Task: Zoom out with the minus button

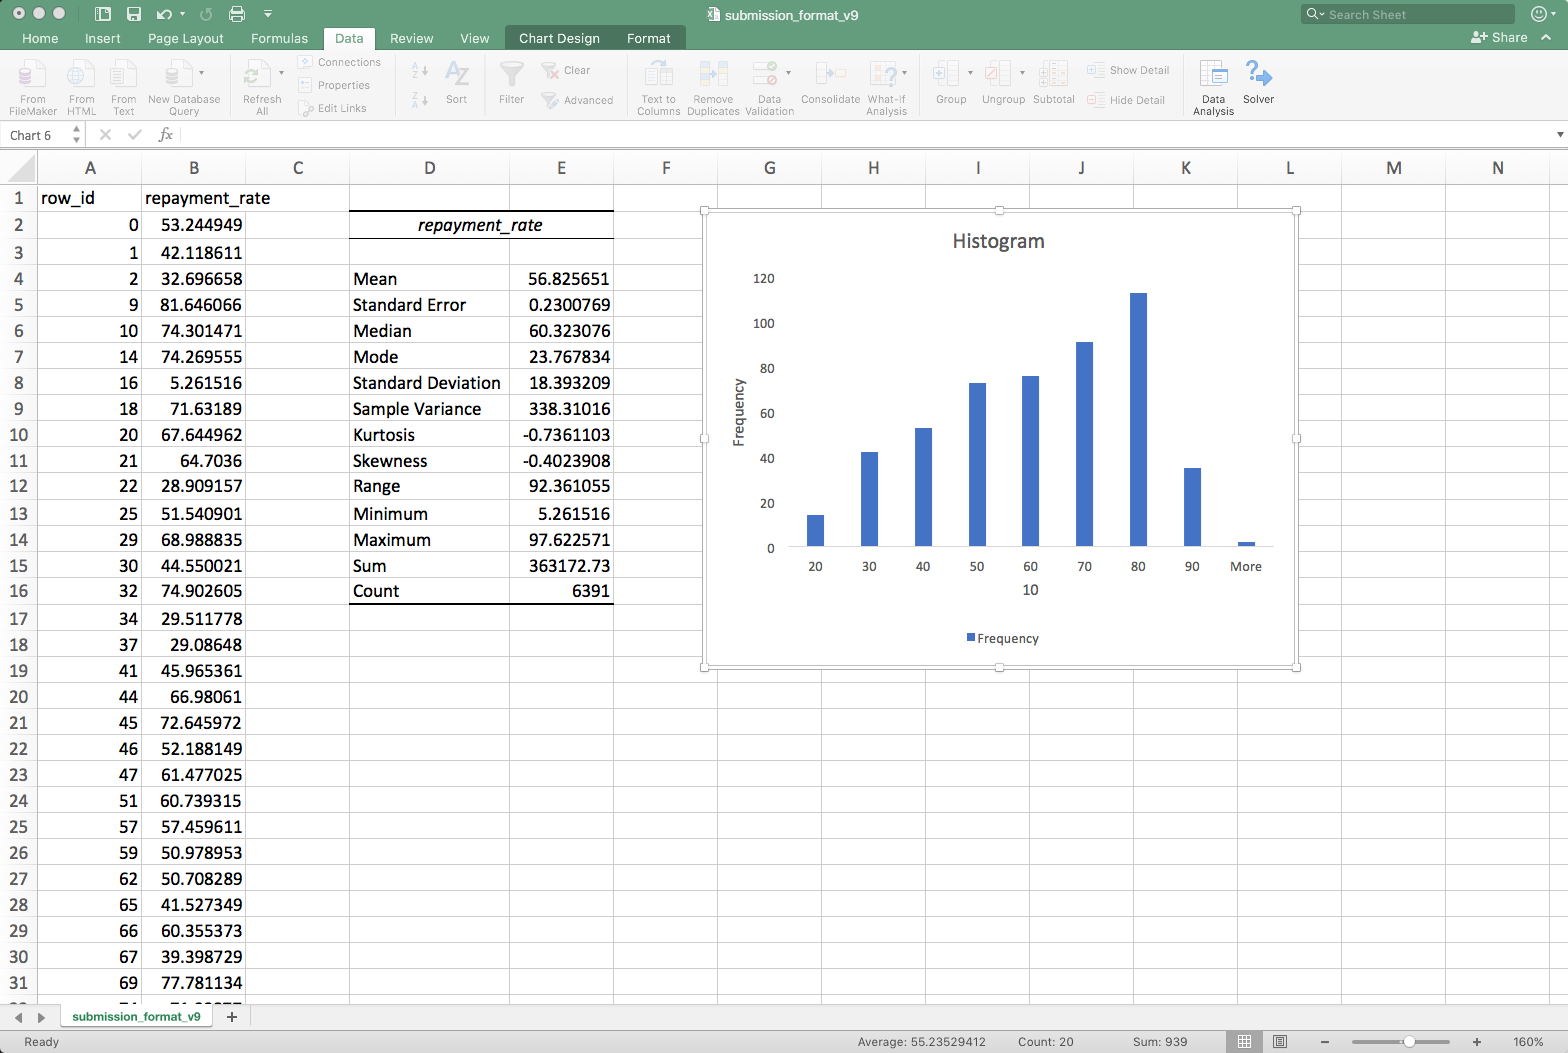Action: (x=1325, y=1041)
